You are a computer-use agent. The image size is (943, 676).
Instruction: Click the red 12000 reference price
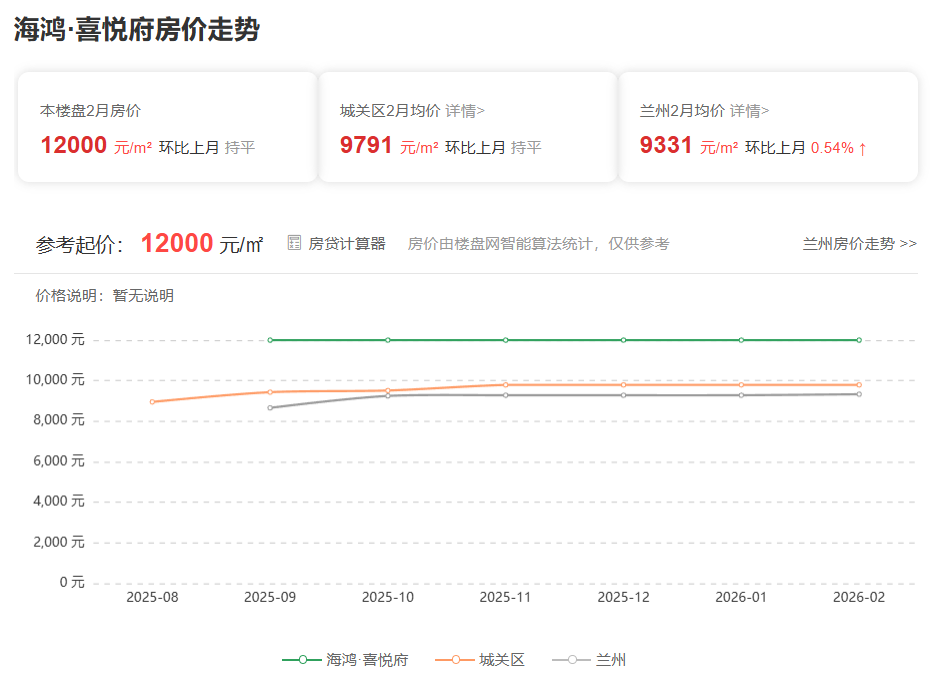point(176,242)
